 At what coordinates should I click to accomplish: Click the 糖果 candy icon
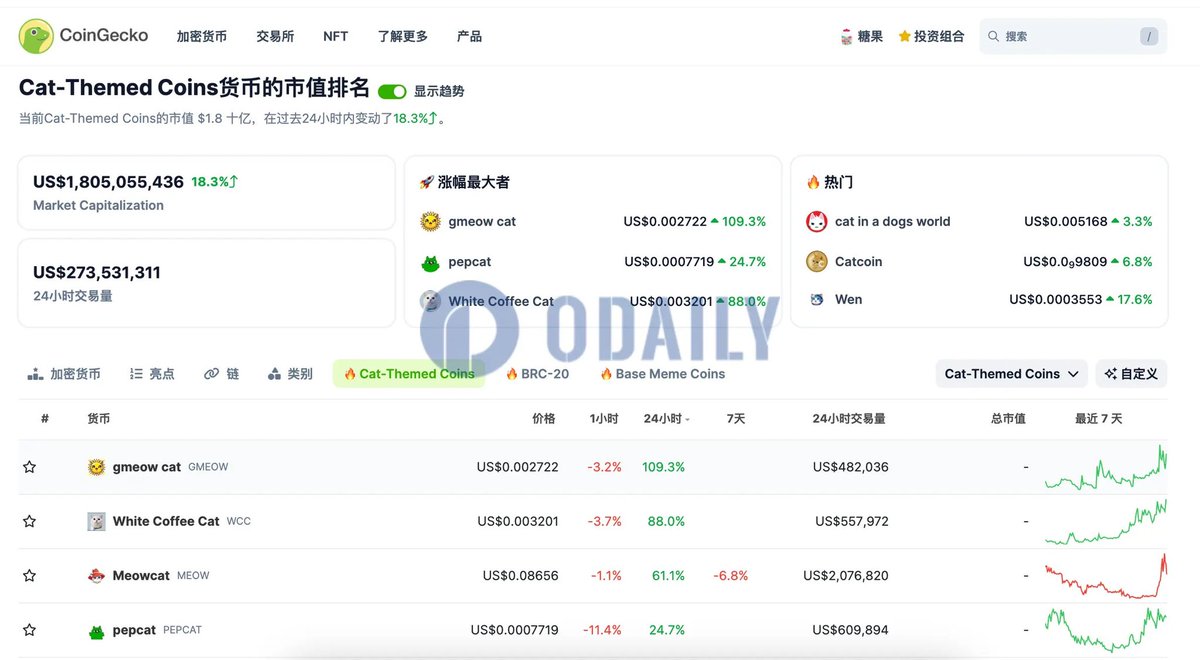point(846,35)
